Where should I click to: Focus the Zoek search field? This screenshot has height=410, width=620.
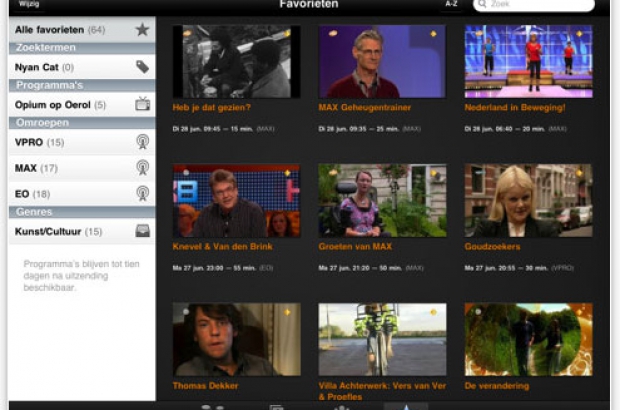click(534, 5)
